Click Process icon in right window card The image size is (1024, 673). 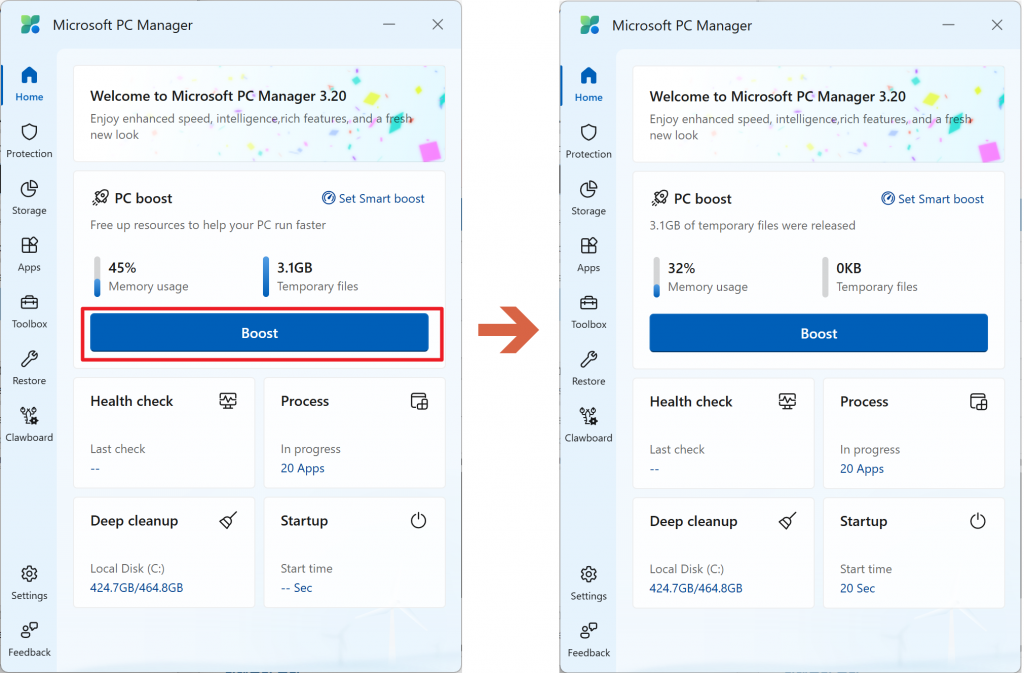(x=978, y=401)
